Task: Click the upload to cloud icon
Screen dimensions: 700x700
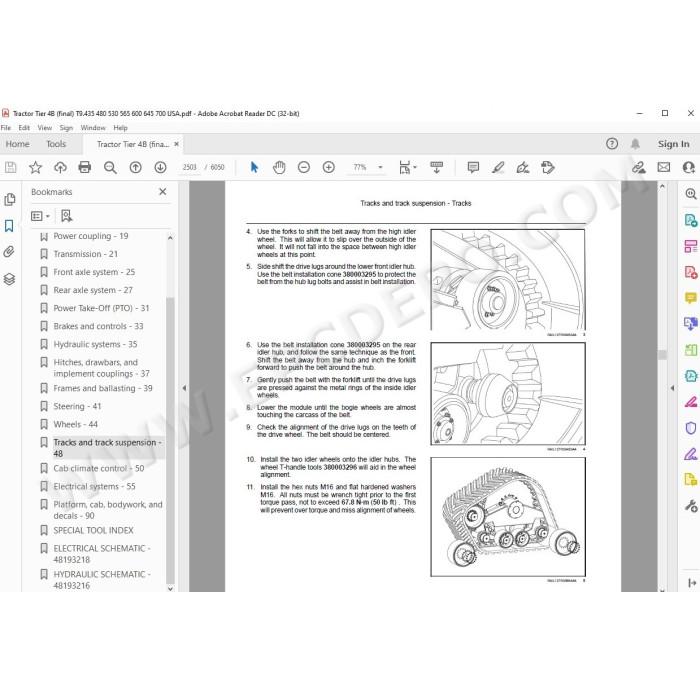Action: tap(60, 167)
